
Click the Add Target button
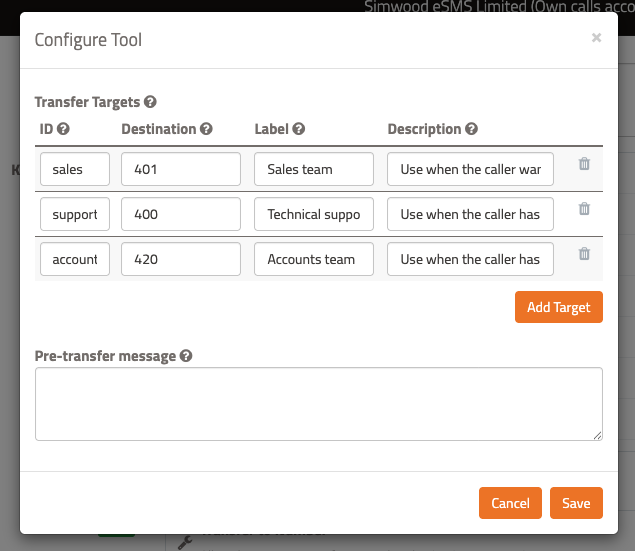coord(558,307)
